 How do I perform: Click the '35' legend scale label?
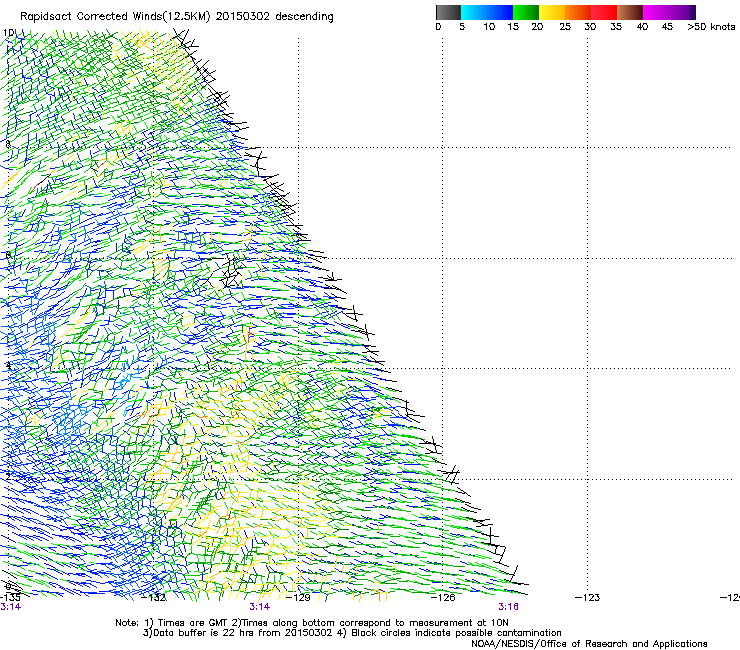pyautogui.click(x=616, y=27)
